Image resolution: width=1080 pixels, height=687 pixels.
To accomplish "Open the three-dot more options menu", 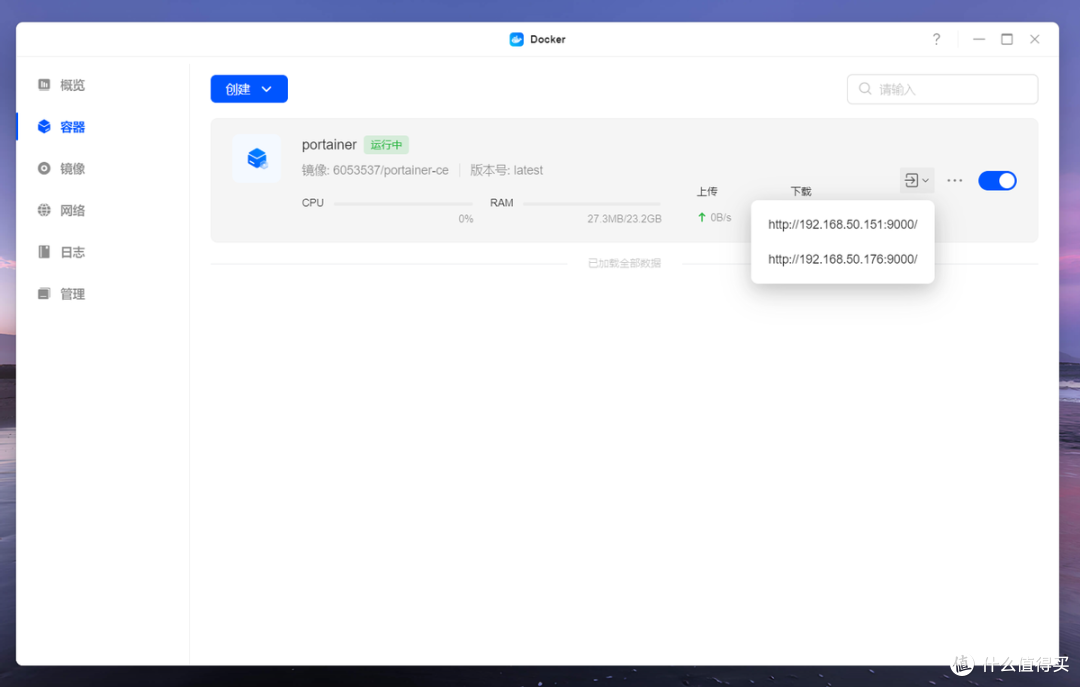I will [955, 180].
